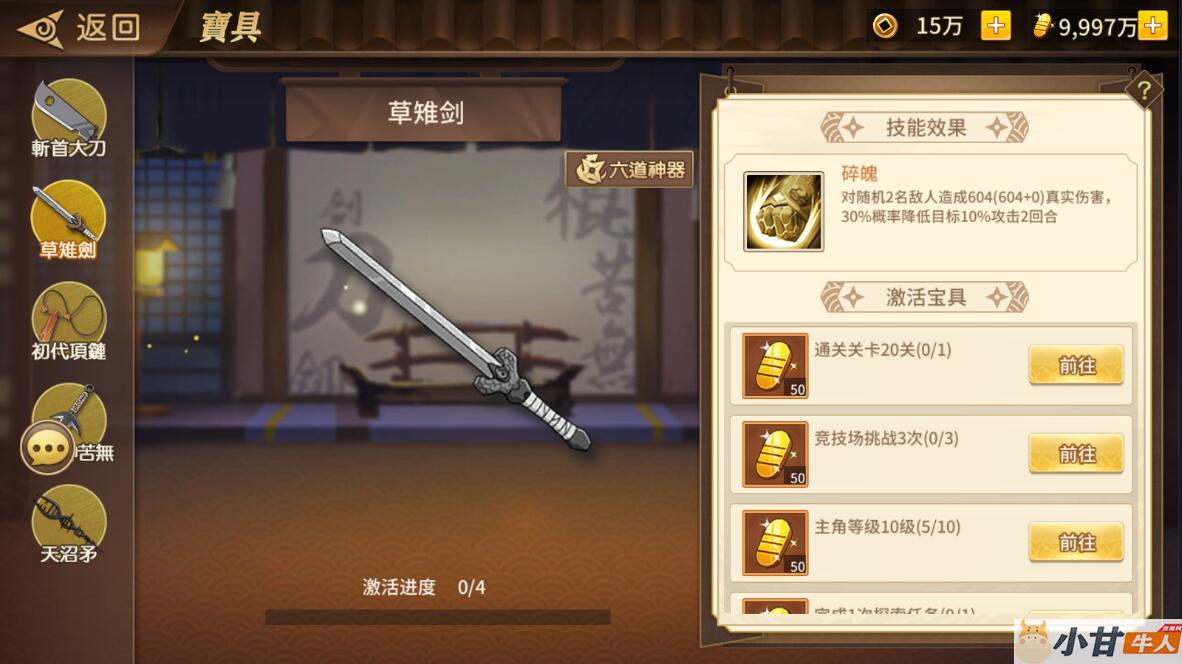This screenshot has height=664, width=1182.
Task: Go to 竞技场挑战3次 task via 前往
Action: point(1076,454)
